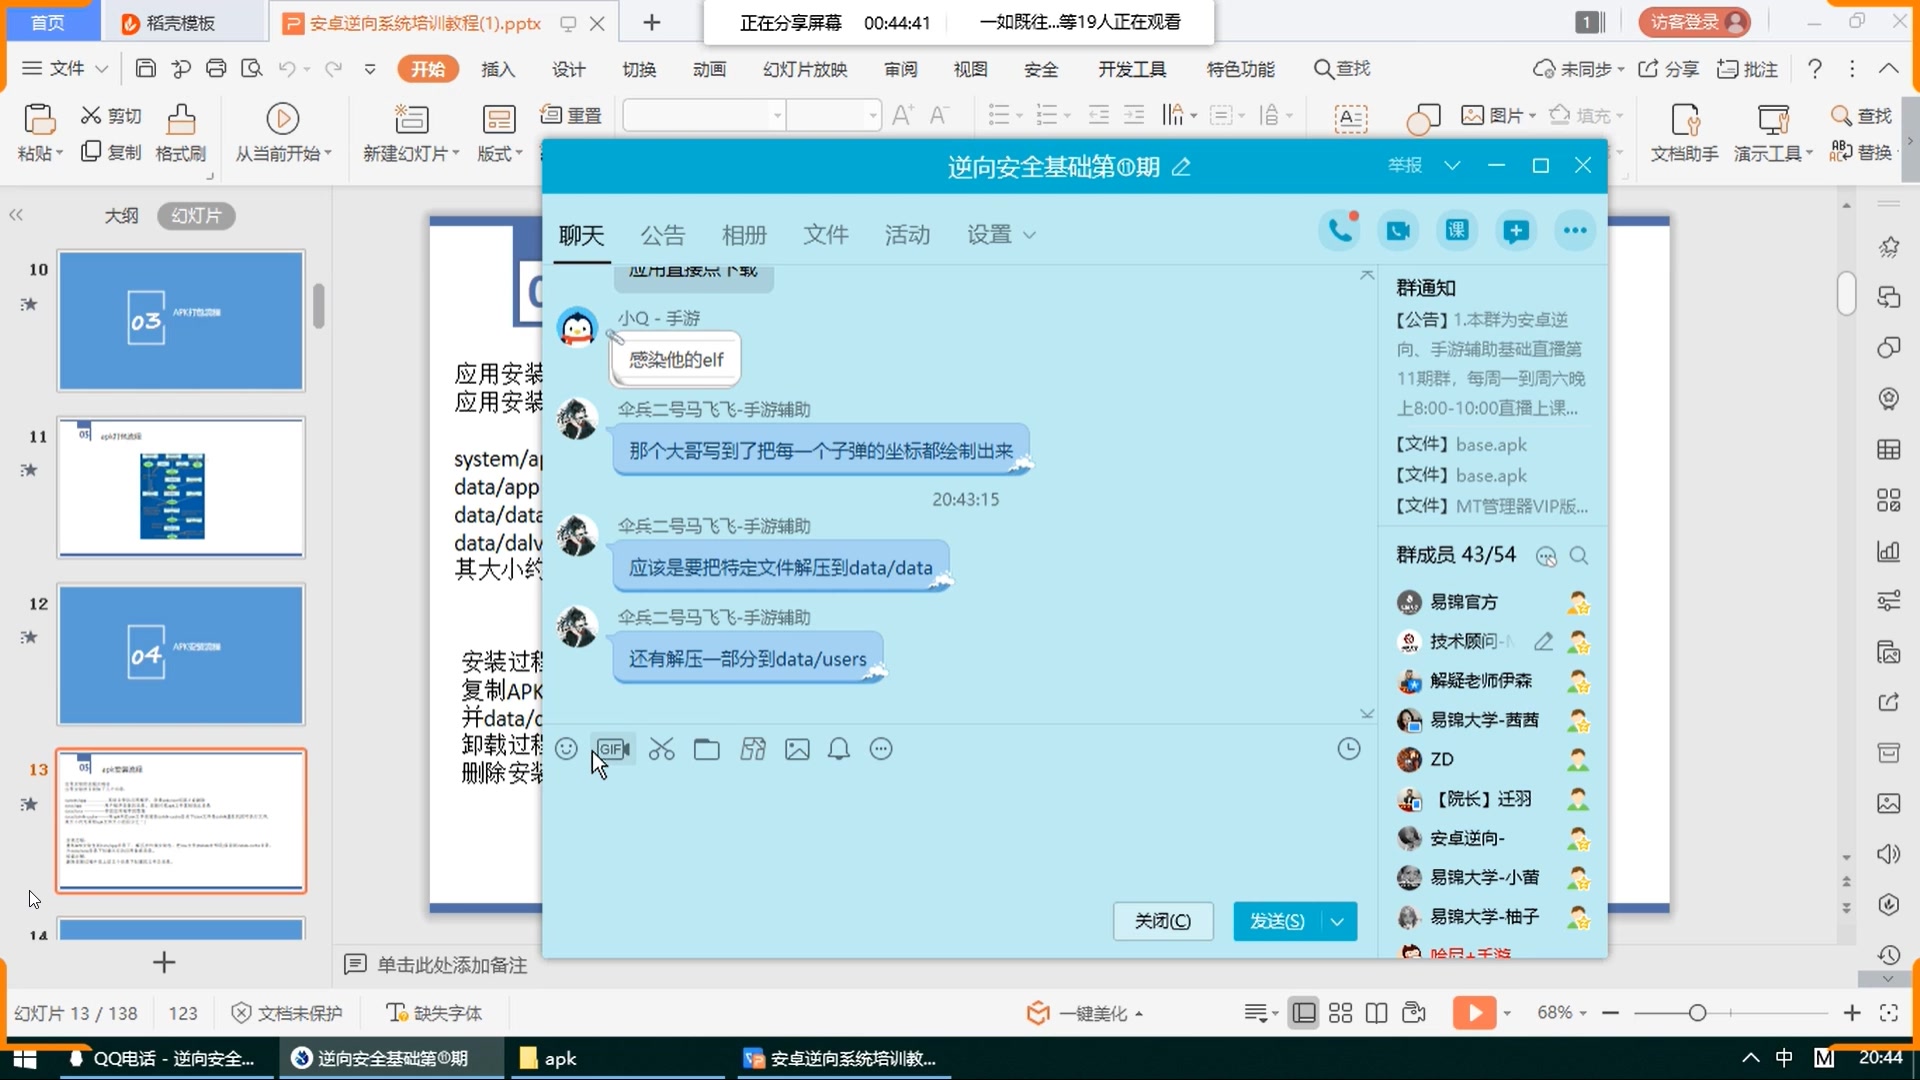The height and width of the screenshot is (1080, 1920).
Task: Open send button options arrow
Action: coord(1338,921)
